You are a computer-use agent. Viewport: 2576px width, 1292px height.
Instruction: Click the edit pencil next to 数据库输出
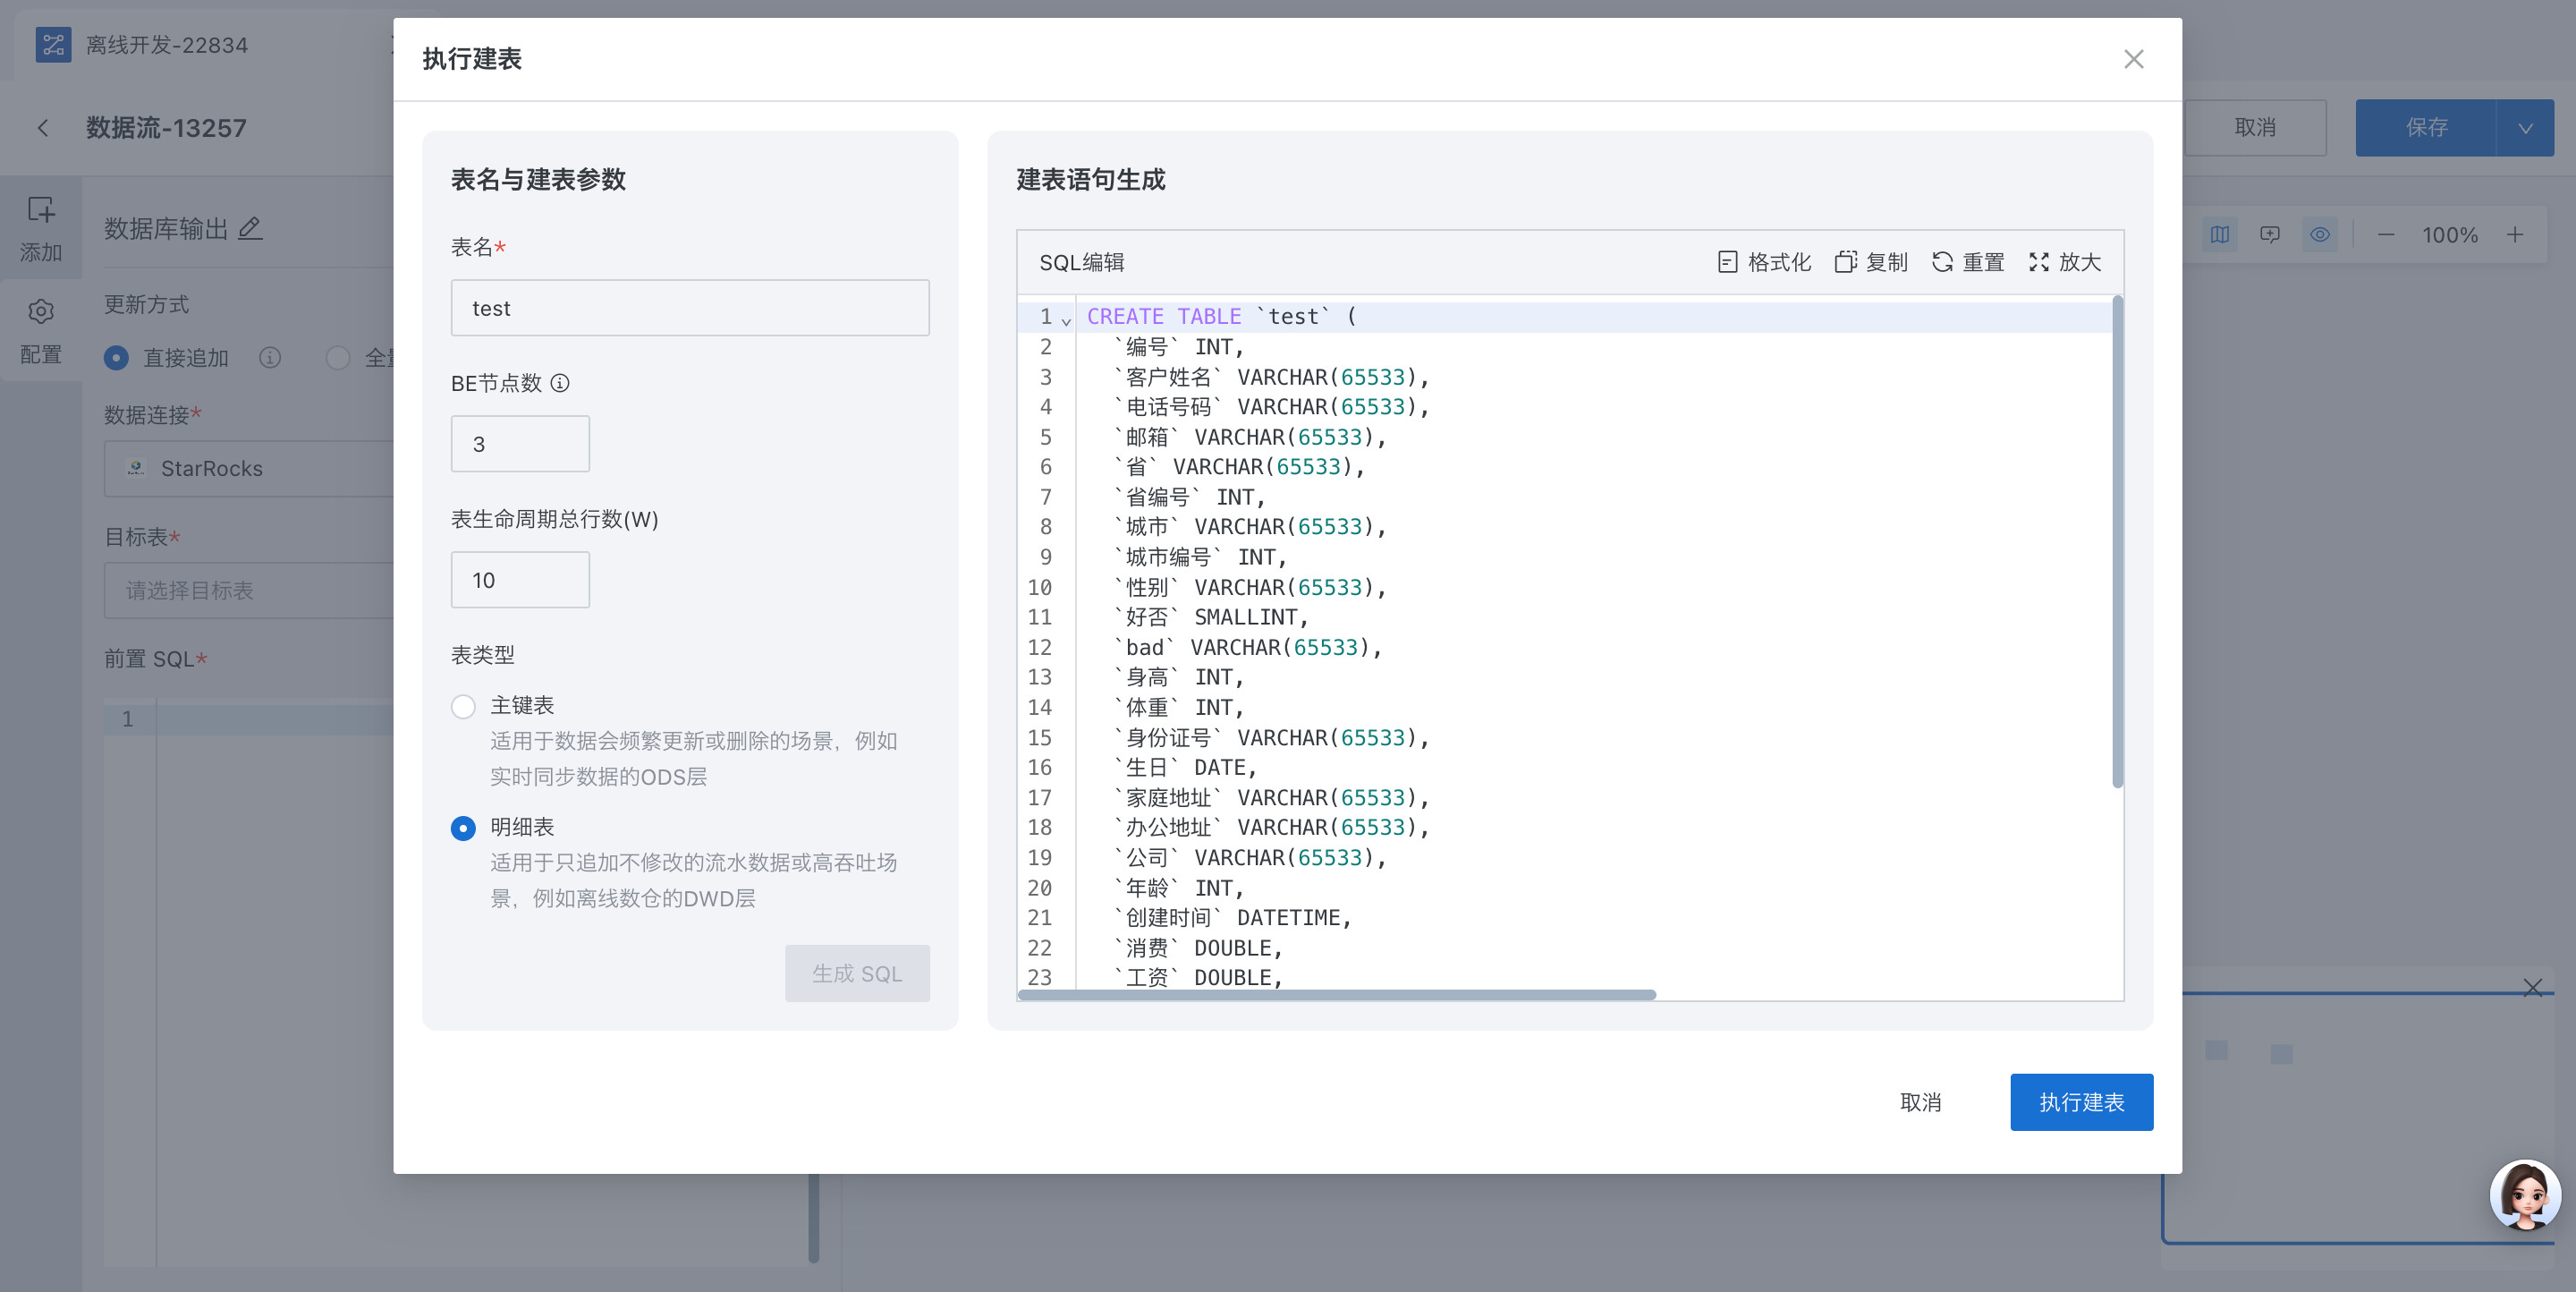pyautogui.click(x=250, y=229)
